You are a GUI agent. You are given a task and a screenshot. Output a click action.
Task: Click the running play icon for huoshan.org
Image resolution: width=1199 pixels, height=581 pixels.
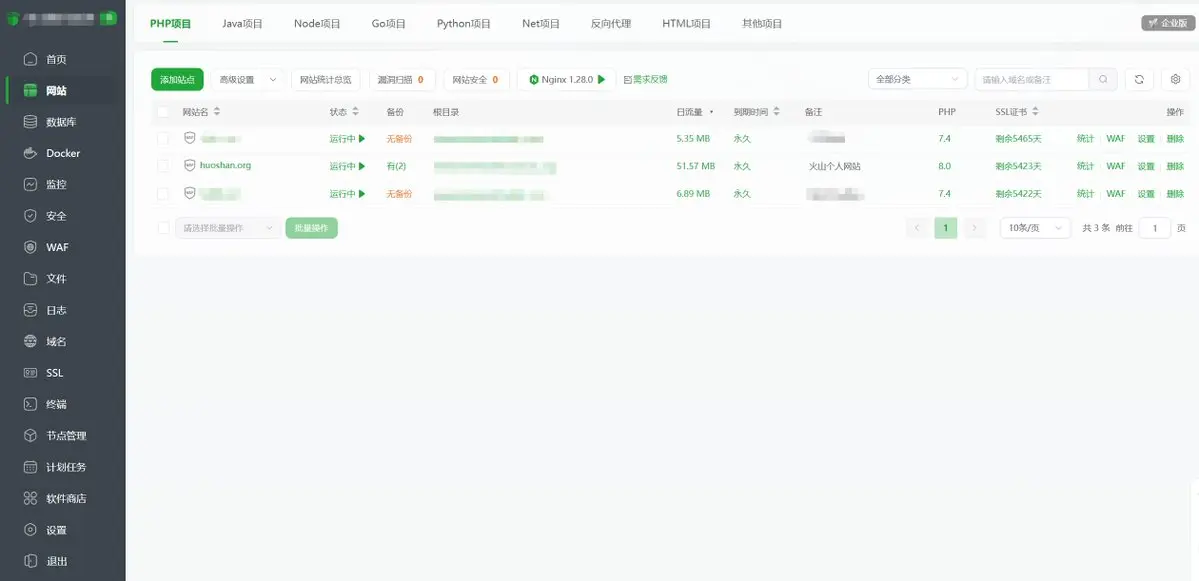[x=362, y=166]
